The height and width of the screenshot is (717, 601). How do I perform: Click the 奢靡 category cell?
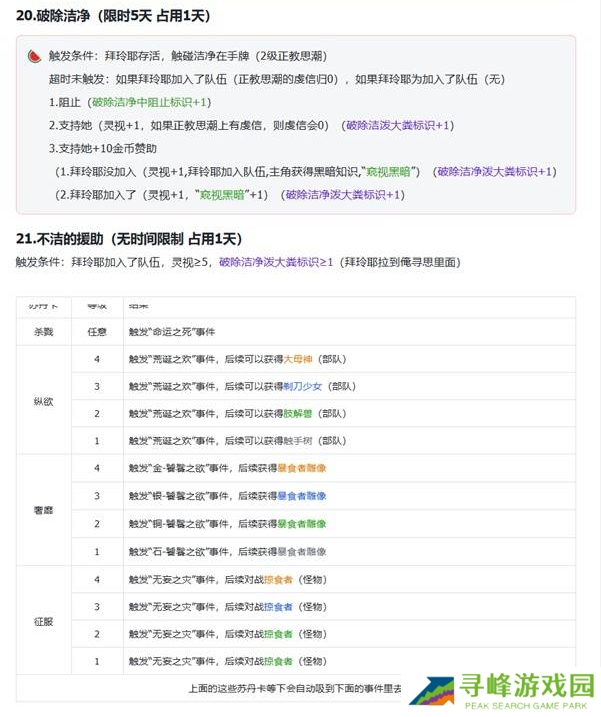43,510
